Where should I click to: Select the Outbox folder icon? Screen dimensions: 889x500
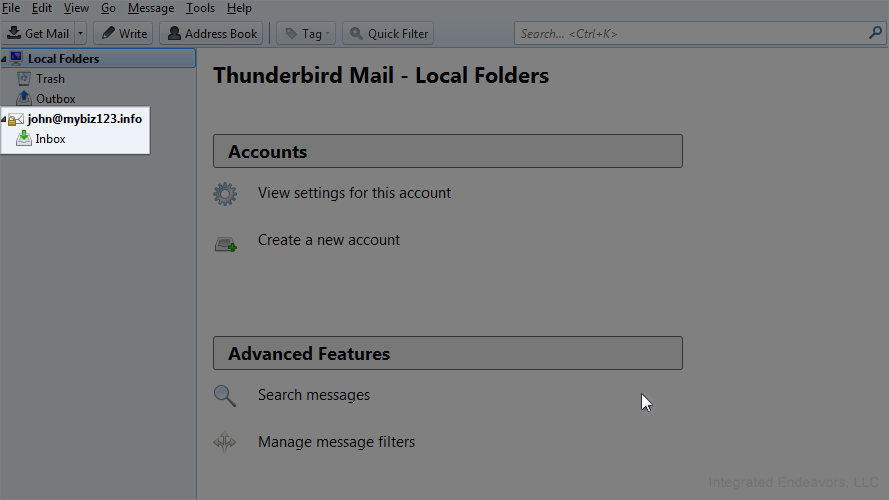tap(24, 99)
